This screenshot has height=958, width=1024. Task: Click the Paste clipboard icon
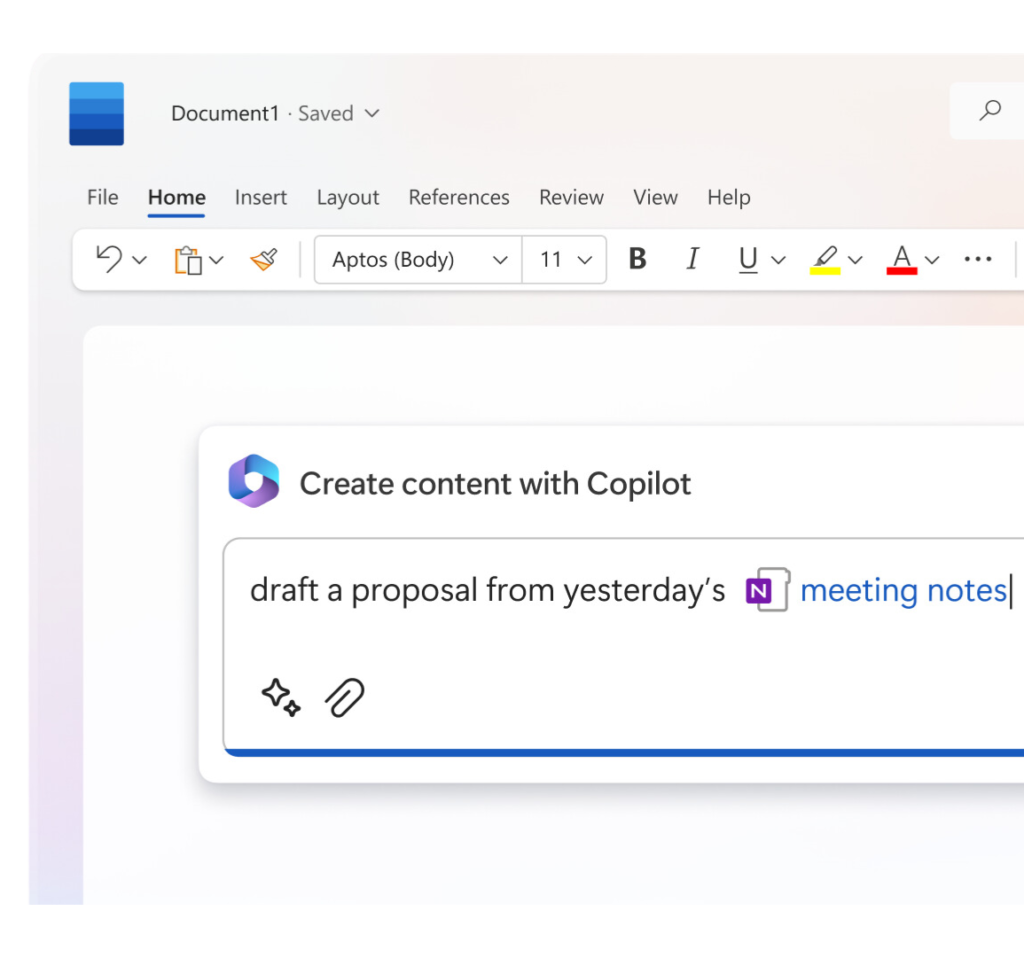pos(187,260)
